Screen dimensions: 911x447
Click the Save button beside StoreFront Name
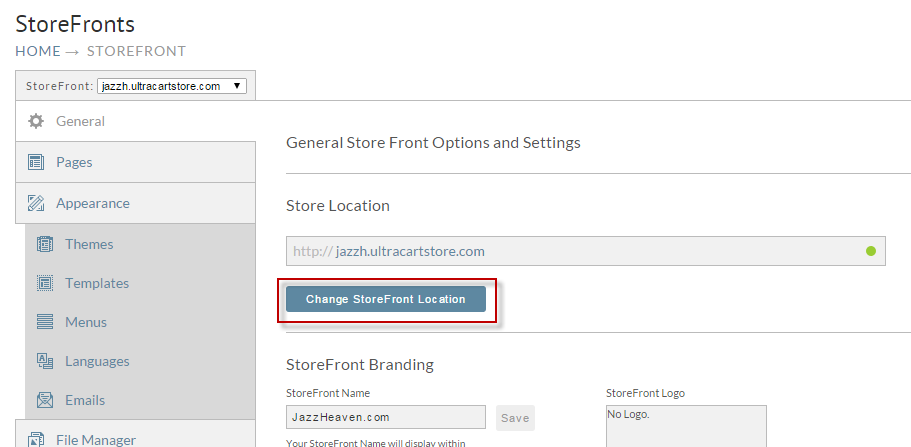pos(515,418)
